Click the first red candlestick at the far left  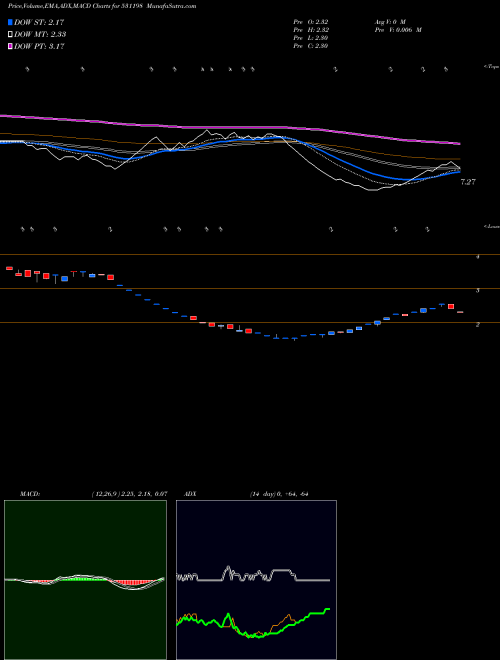9,268
